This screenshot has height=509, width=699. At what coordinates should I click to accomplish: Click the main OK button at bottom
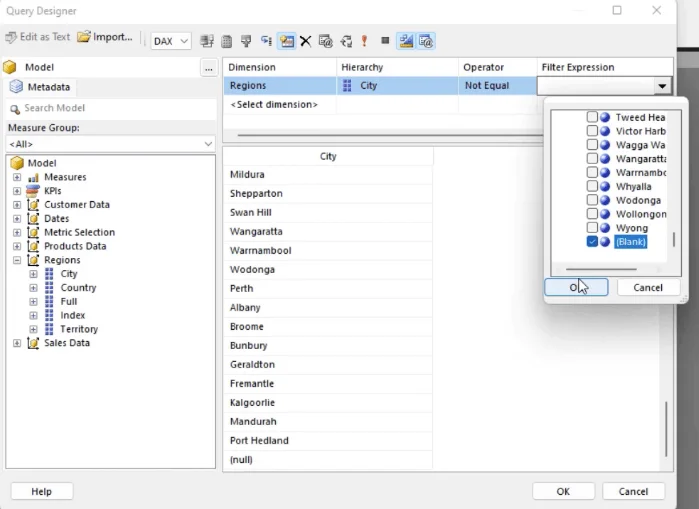(x=563, y=492)
